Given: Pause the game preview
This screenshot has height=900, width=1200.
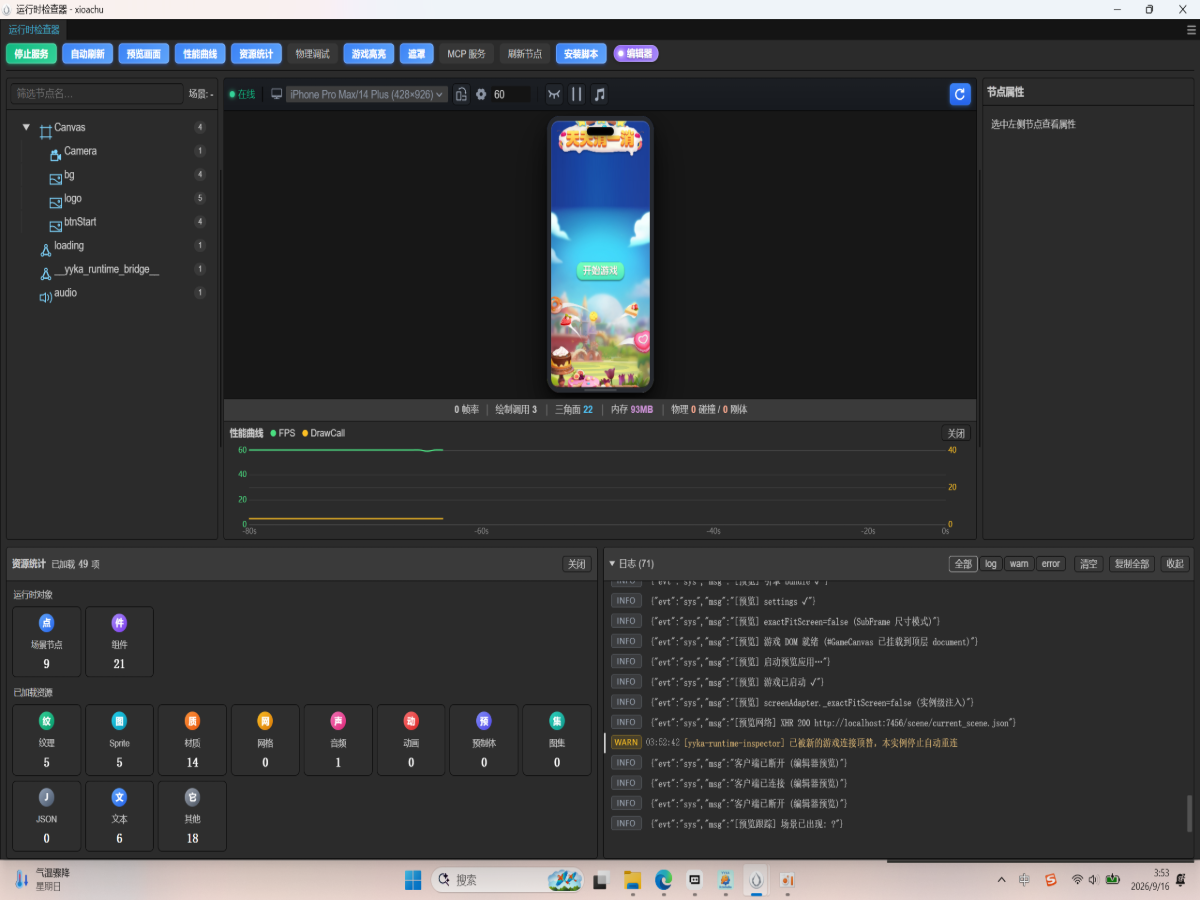Looking at the screenshot, I should pyautogui.click(x=577, y=94).
